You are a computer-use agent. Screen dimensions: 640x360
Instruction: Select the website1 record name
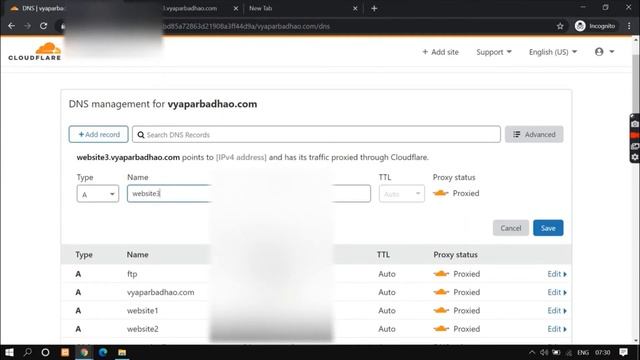(142, 311)
